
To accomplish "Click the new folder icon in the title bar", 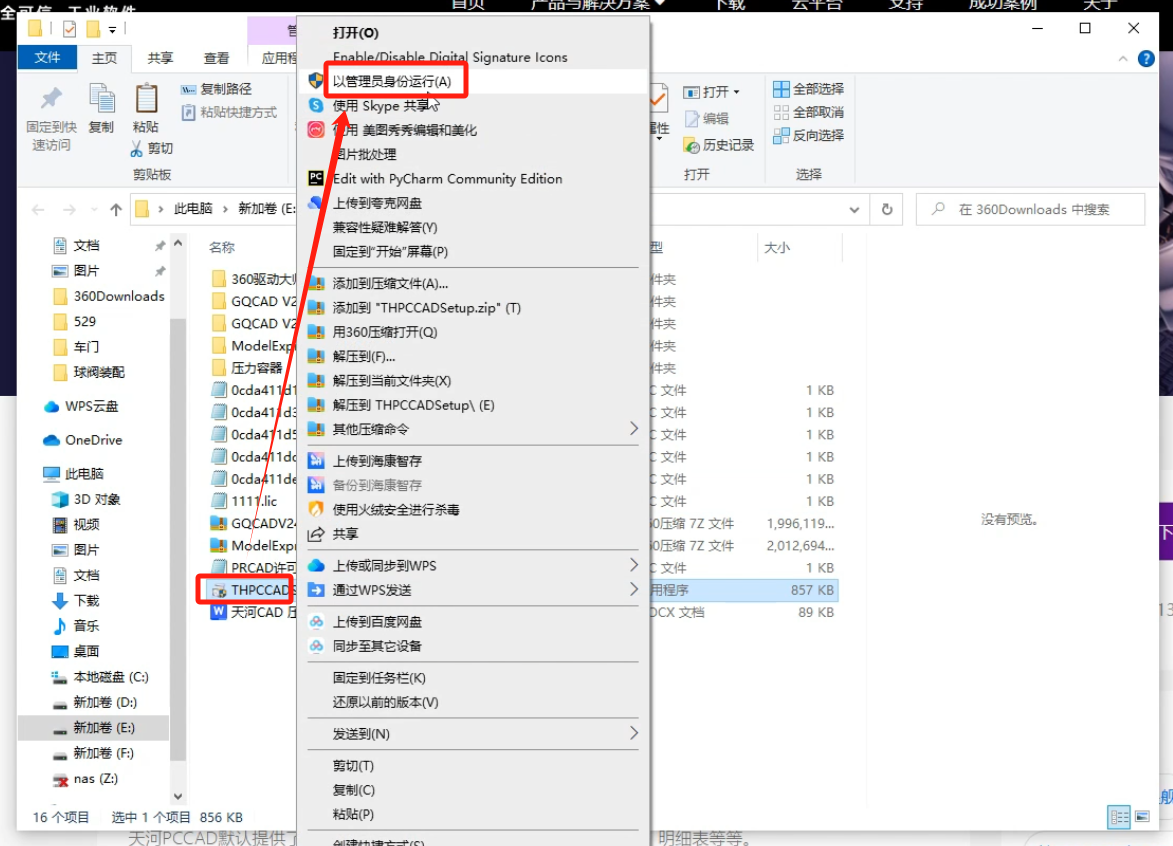I will (94, 29).
